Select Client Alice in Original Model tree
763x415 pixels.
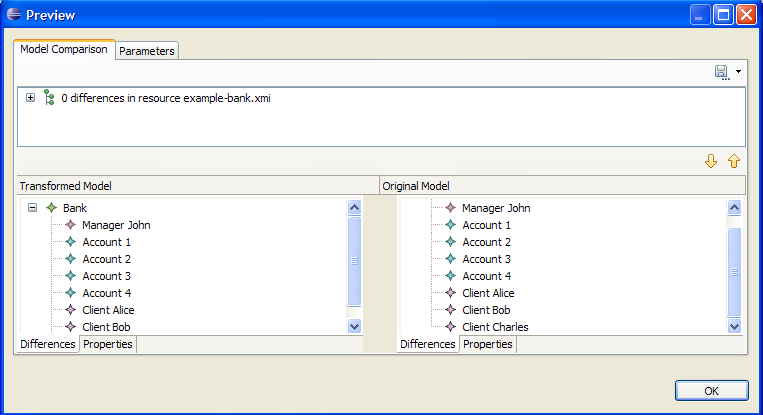point(489,293)
